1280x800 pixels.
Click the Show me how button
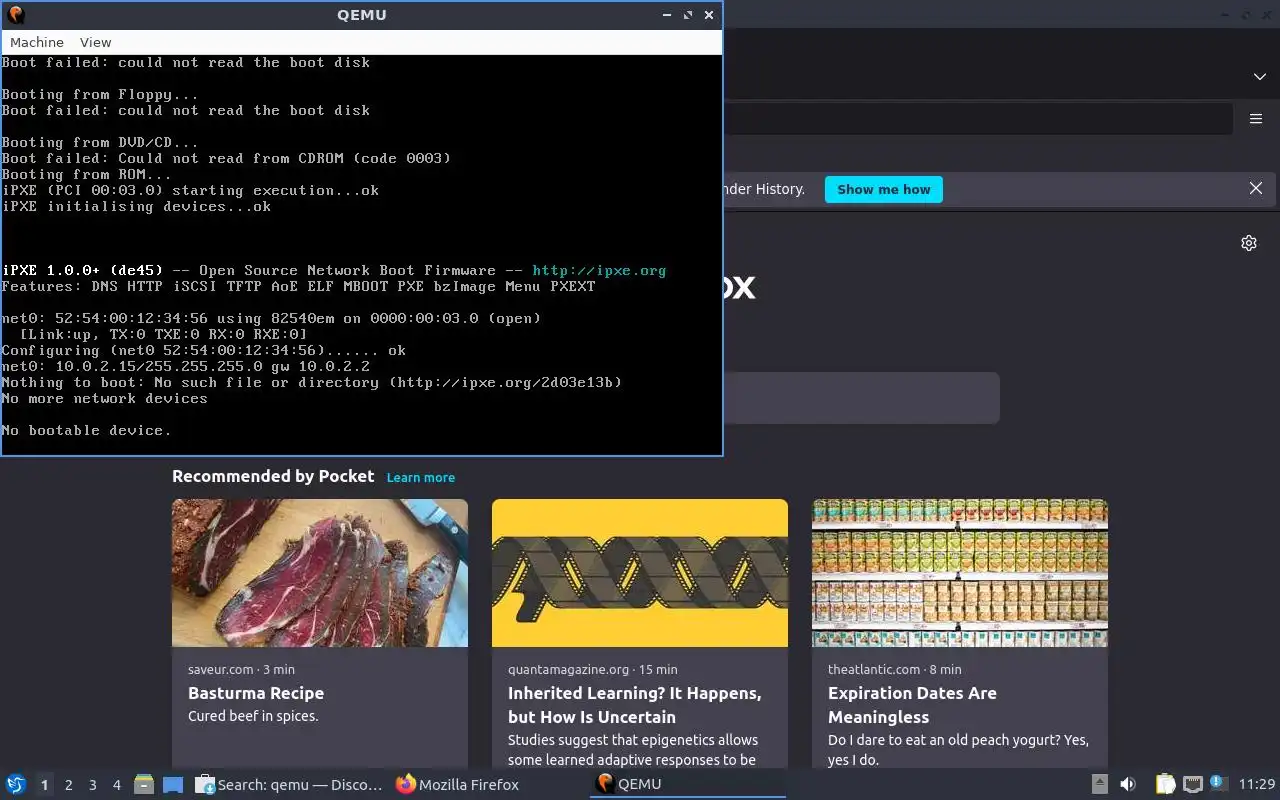[883, 189]
